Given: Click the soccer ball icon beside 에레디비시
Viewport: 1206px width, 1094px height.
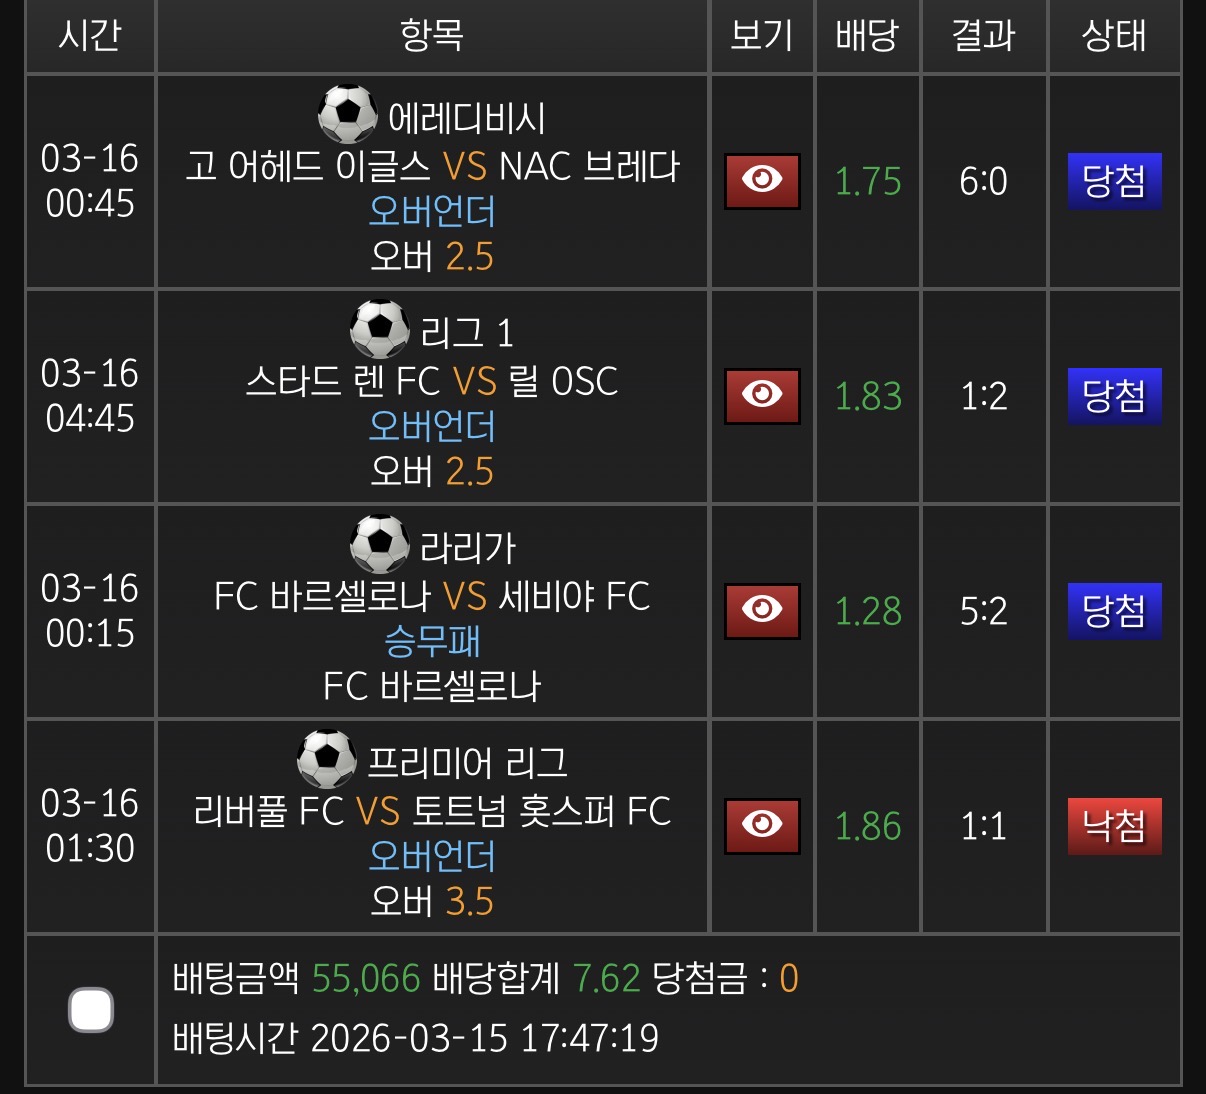Looking at the screenshot, I should (347, 115).
